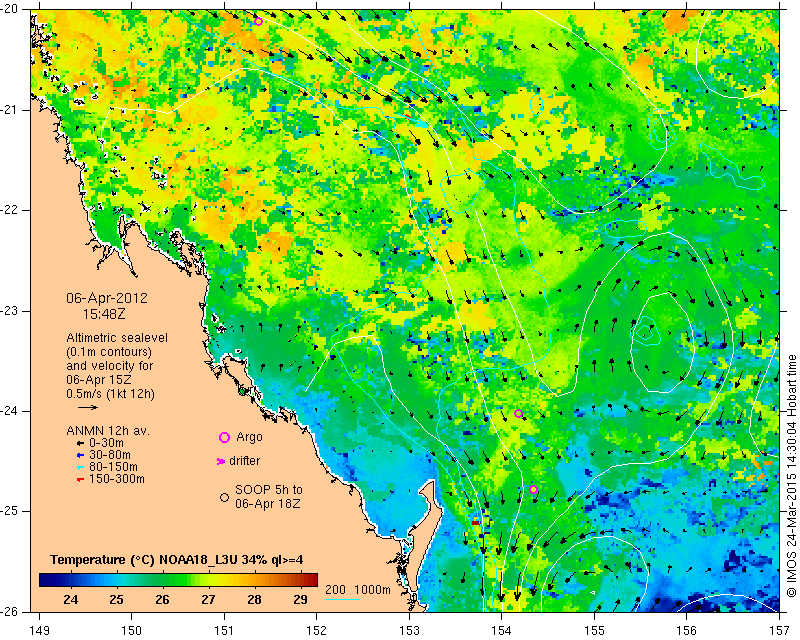Select the Argo float marker at latitude -24
This screenshot has width=800, height=640.
[x=518, y=413]
